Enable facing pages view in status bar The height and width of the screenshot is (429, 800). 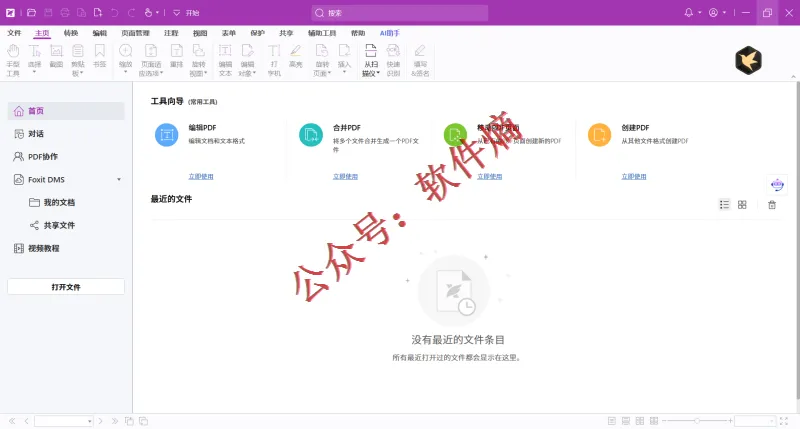tap(640, 421)
